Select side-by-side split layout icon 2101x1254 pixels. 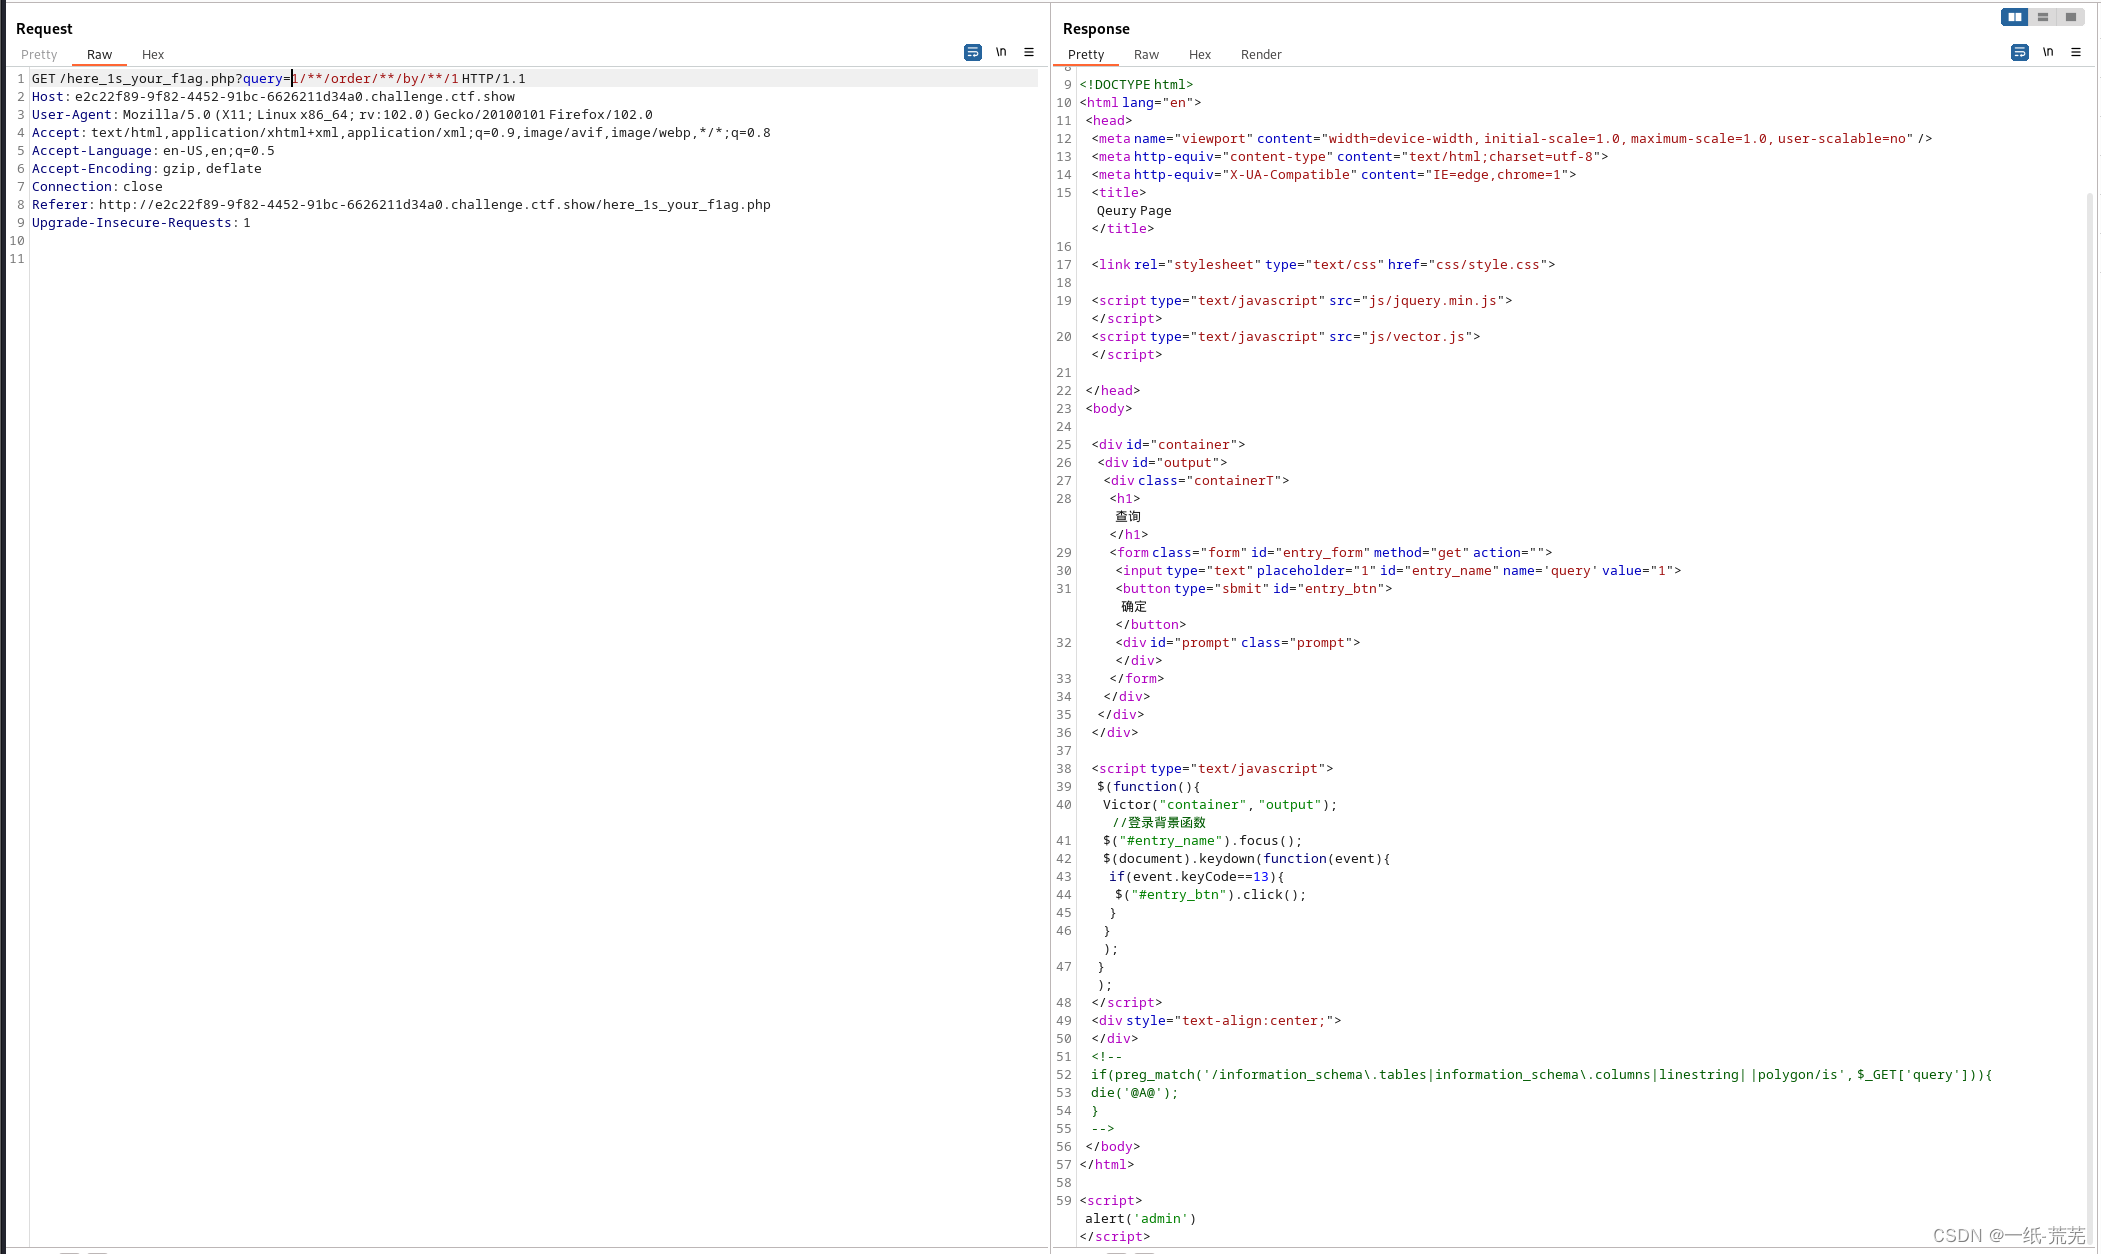[2014, 17]
